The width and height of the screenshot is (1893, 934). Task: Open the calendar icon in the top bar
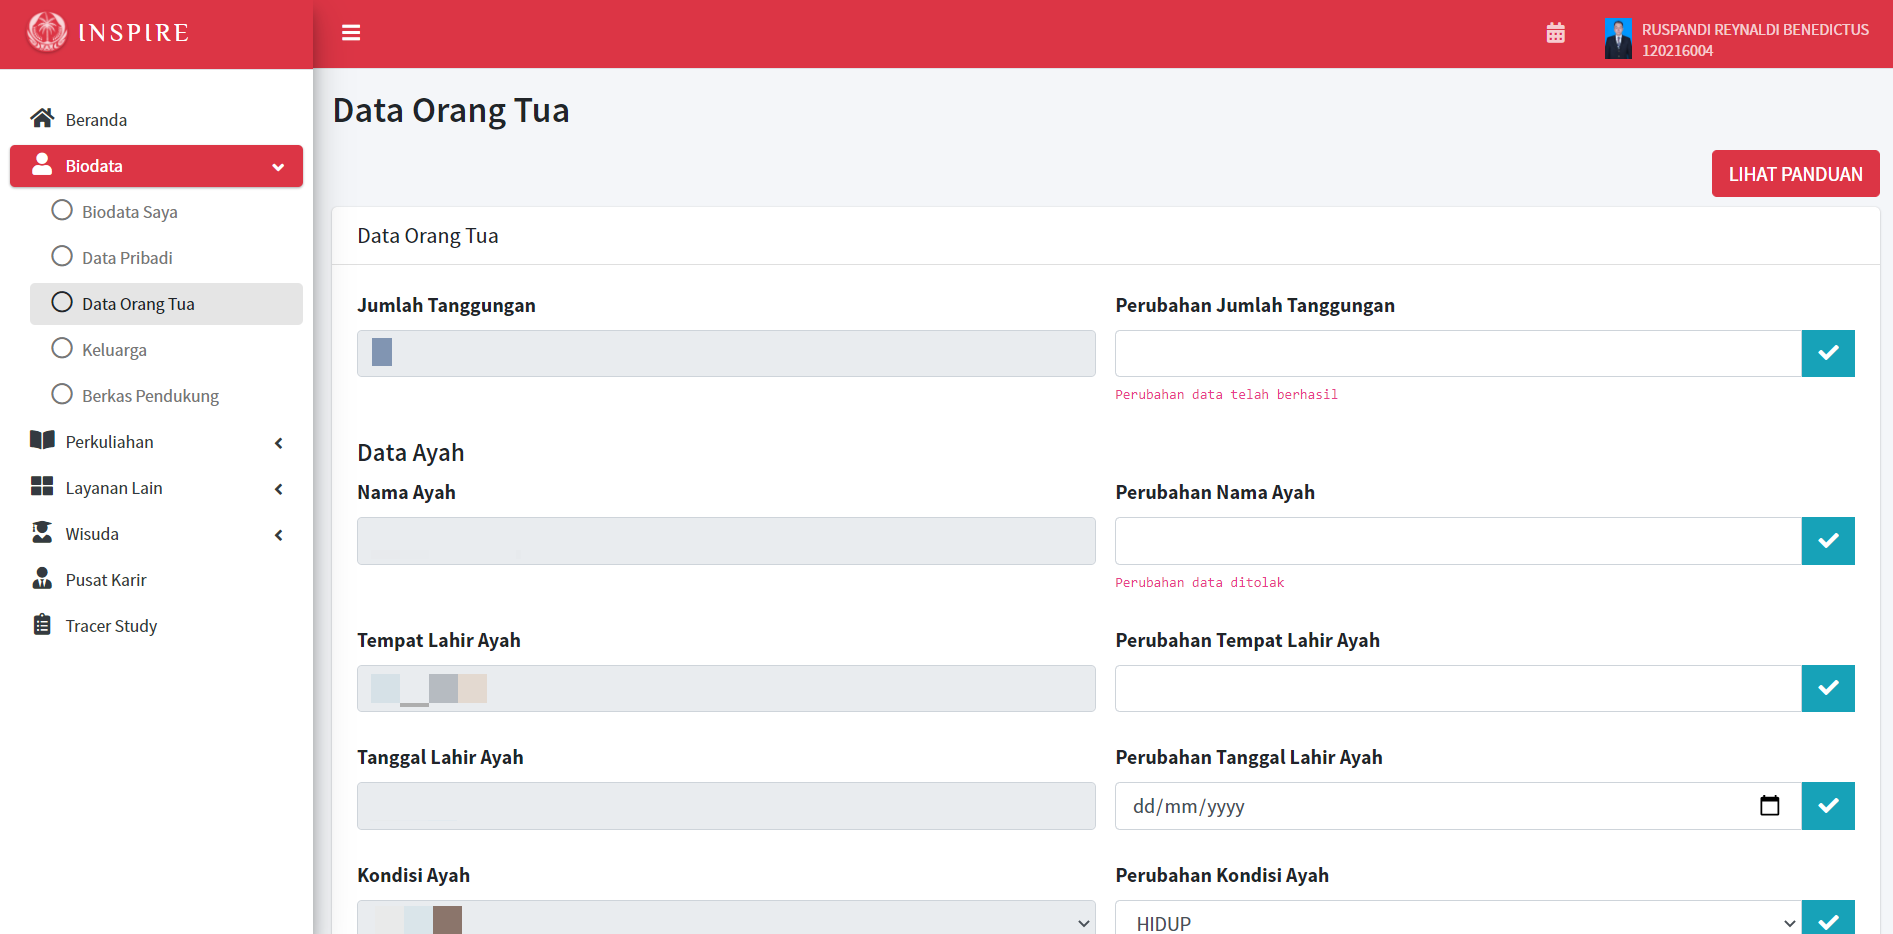point(1556,32)
